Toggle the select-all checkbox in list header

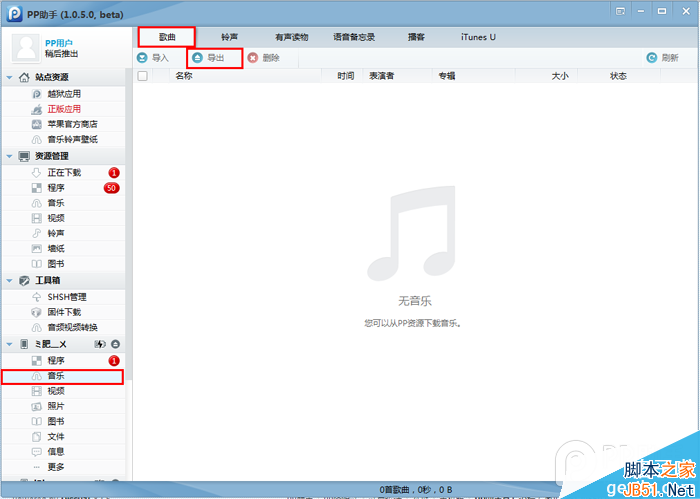[142, 75]
